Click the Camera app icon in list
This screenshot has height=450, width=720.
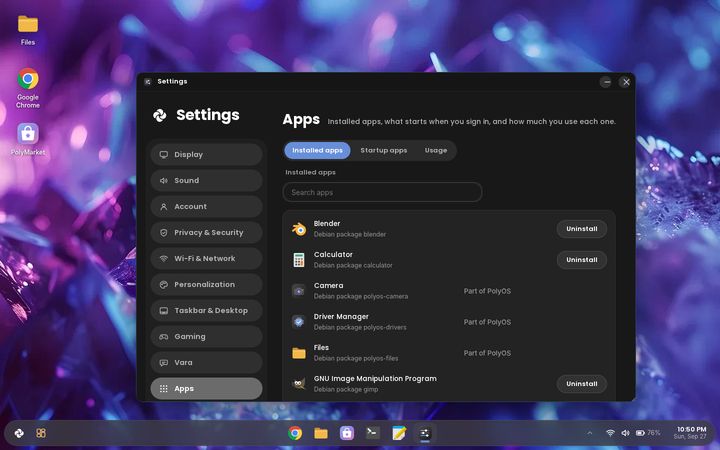pyautogui.click(x=299, y=291)
